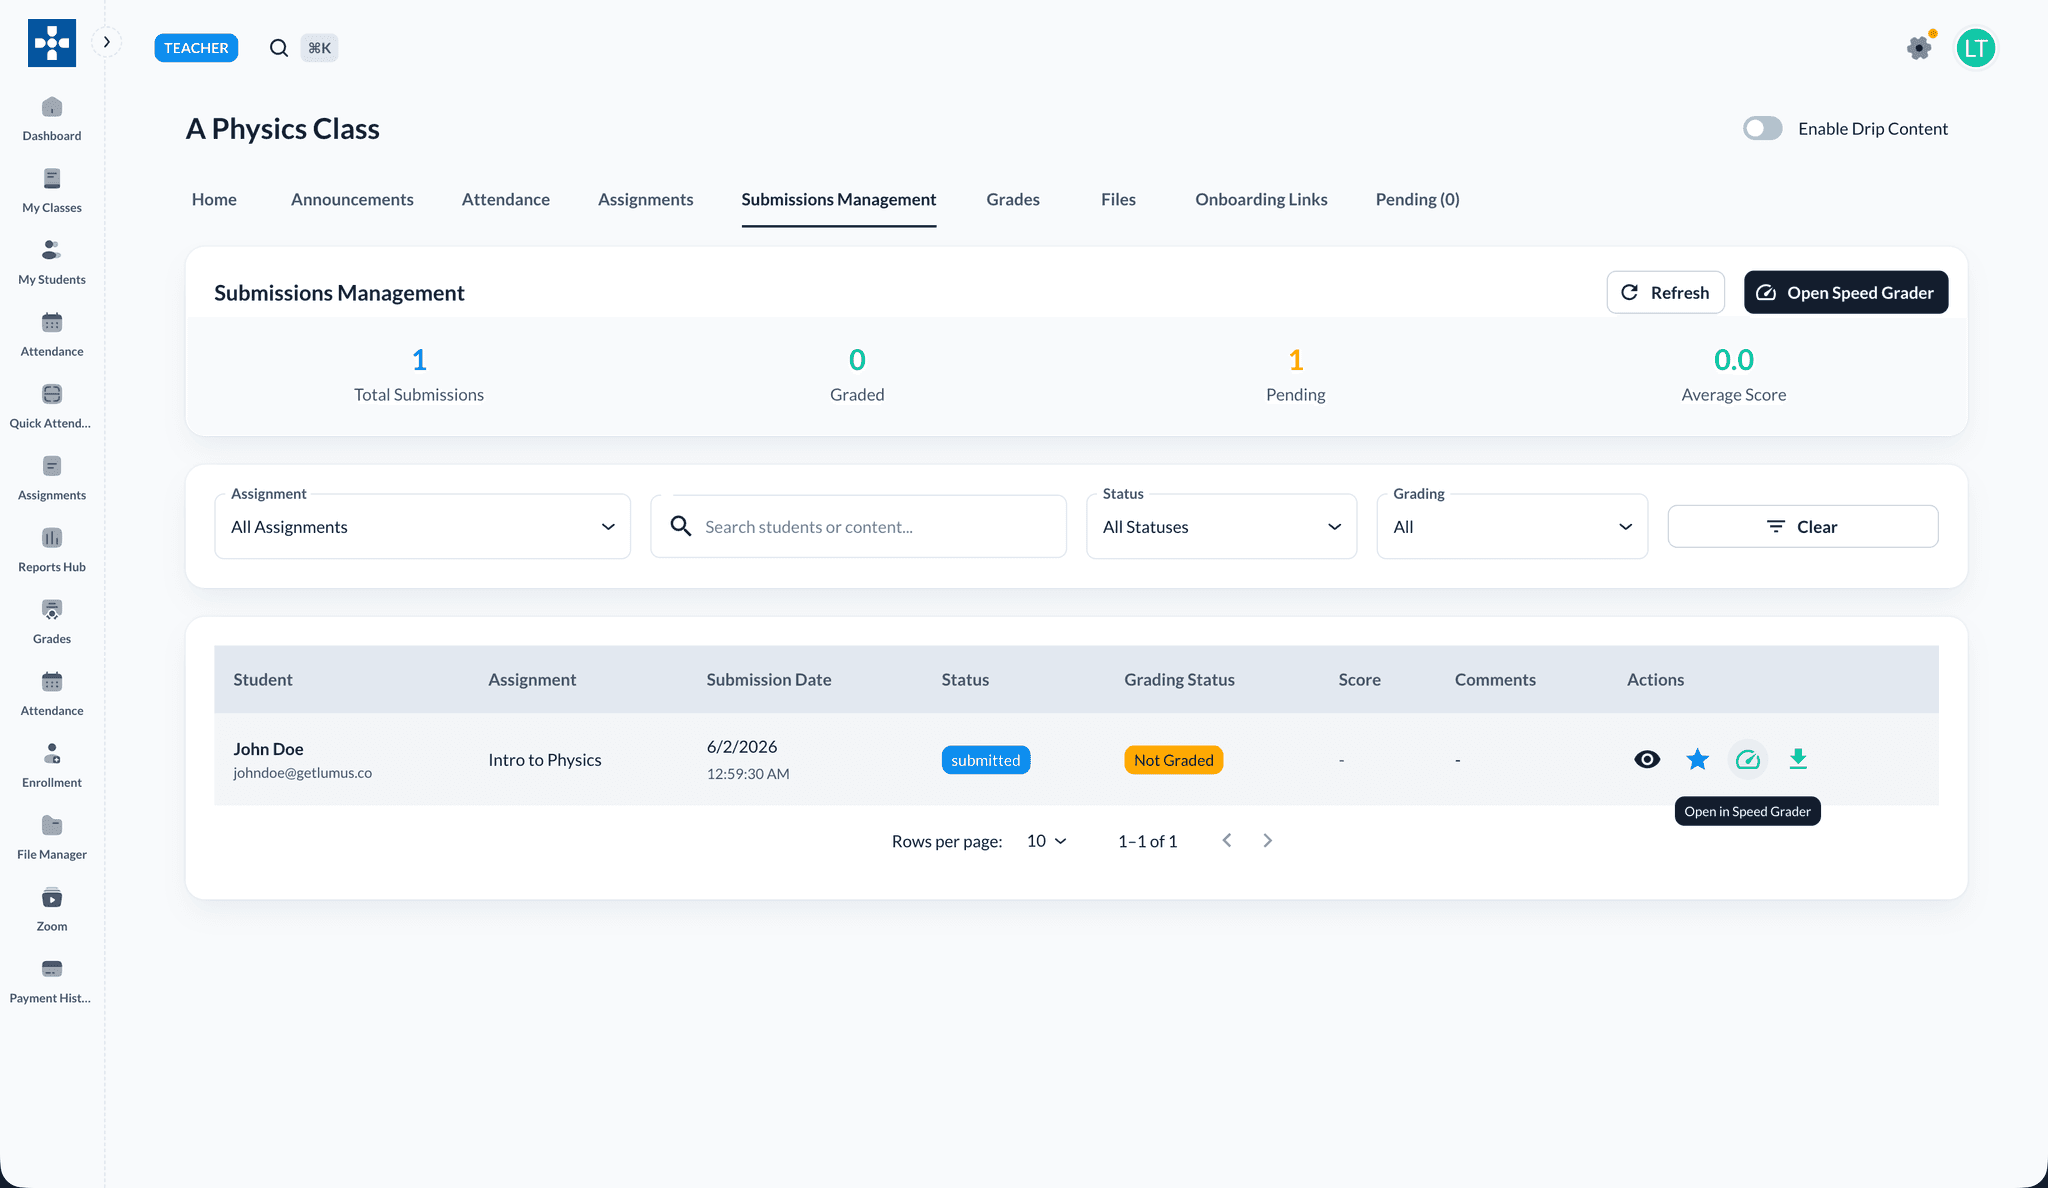Open the Grading filter dropdown
This screenshot has width=2048, height=1188.
[1512, 527]
